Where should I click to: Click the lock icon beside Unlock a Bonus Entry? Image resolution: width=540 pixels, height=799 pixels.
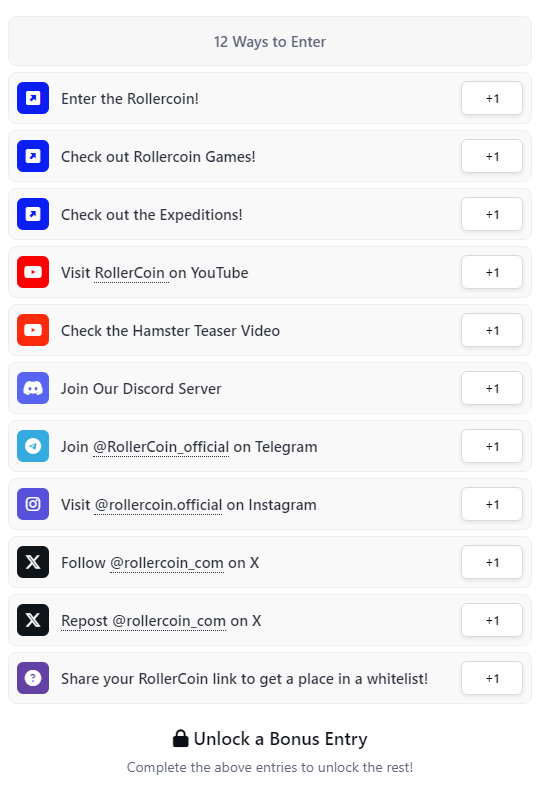pos(180,738)
